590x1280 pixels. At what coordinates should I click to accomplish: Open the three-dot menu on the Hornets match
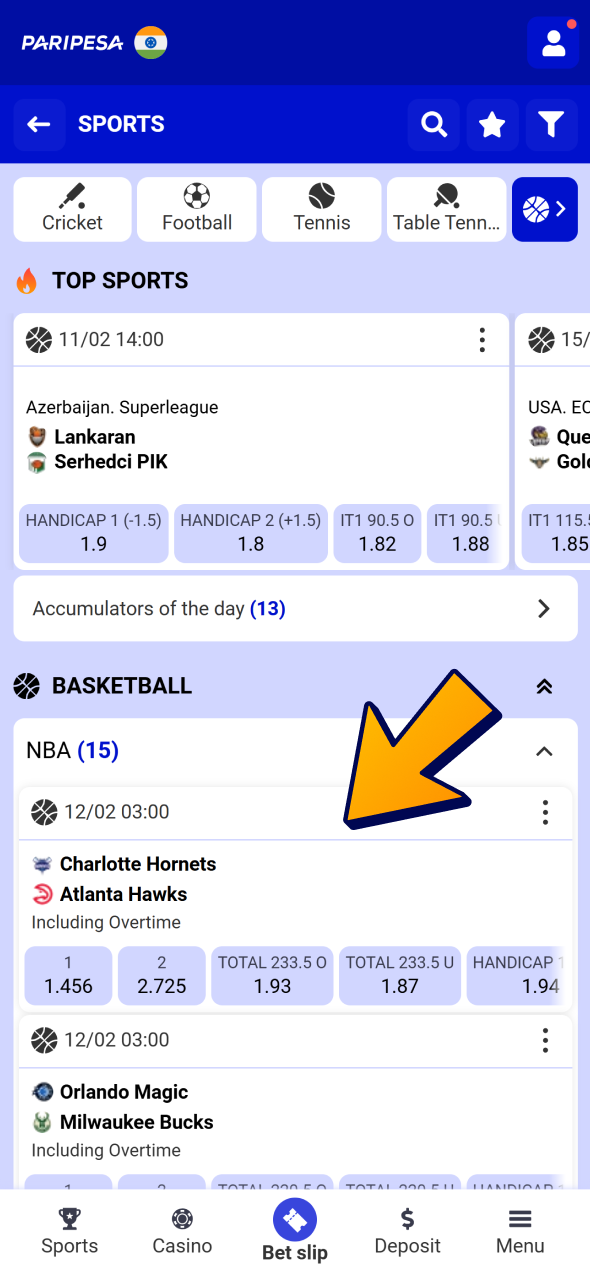(x=545, y=813)
